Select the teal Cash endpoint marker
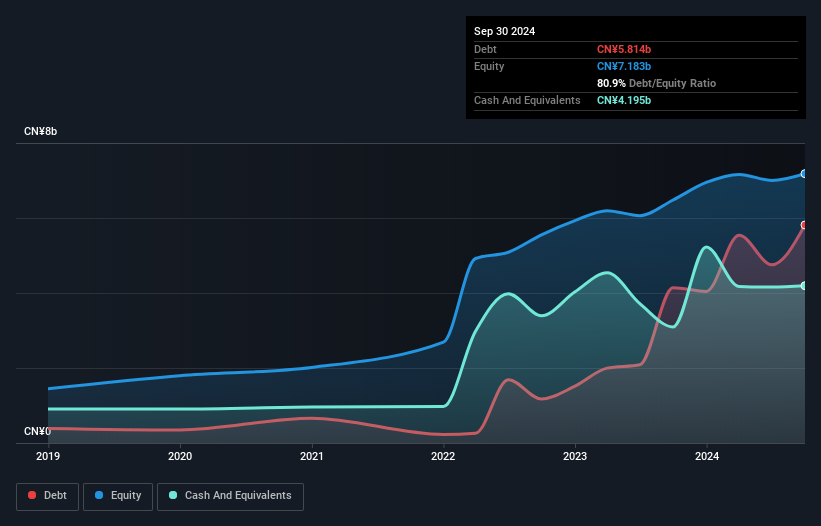 (x=804, y=286)
